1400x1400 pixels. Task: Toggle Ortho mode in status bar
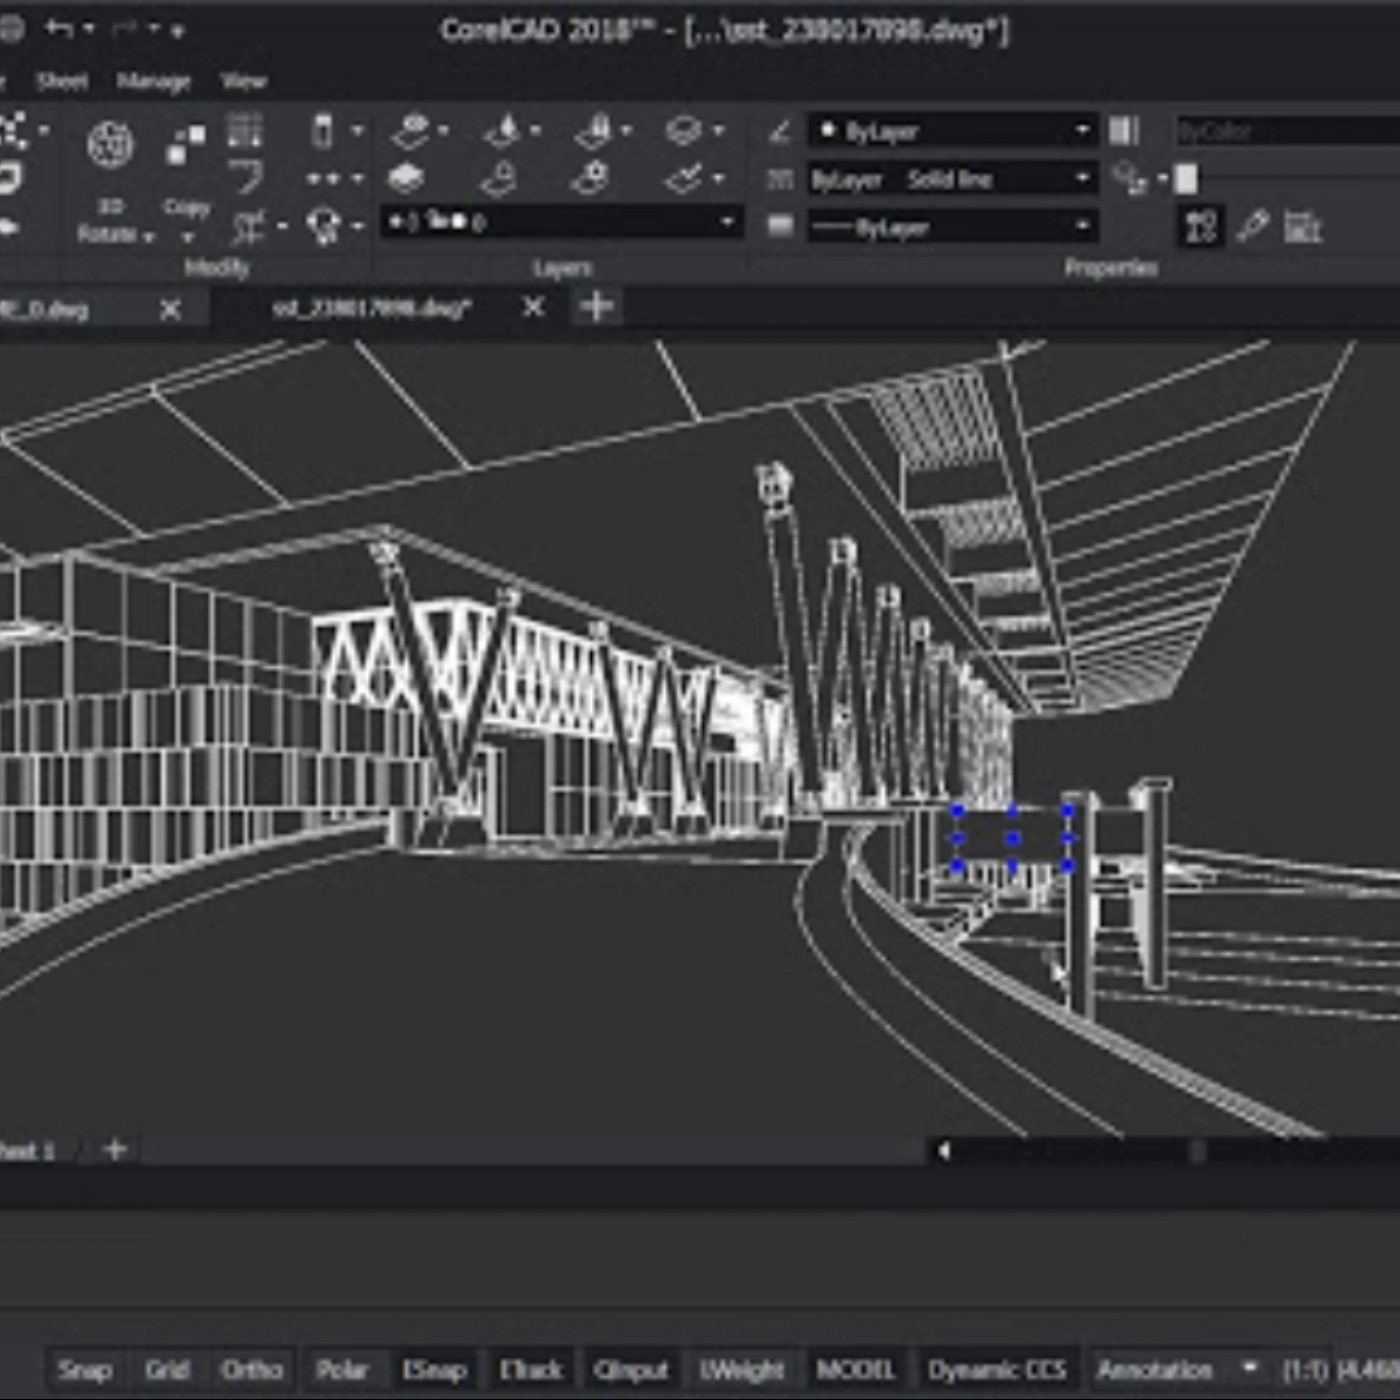251,1369
